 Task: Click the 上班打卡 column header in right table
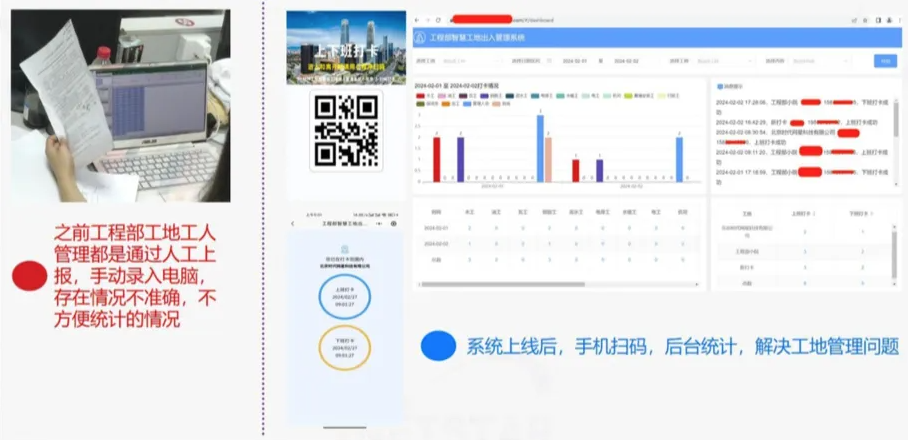pyautogui.click(x=802, y=213)
